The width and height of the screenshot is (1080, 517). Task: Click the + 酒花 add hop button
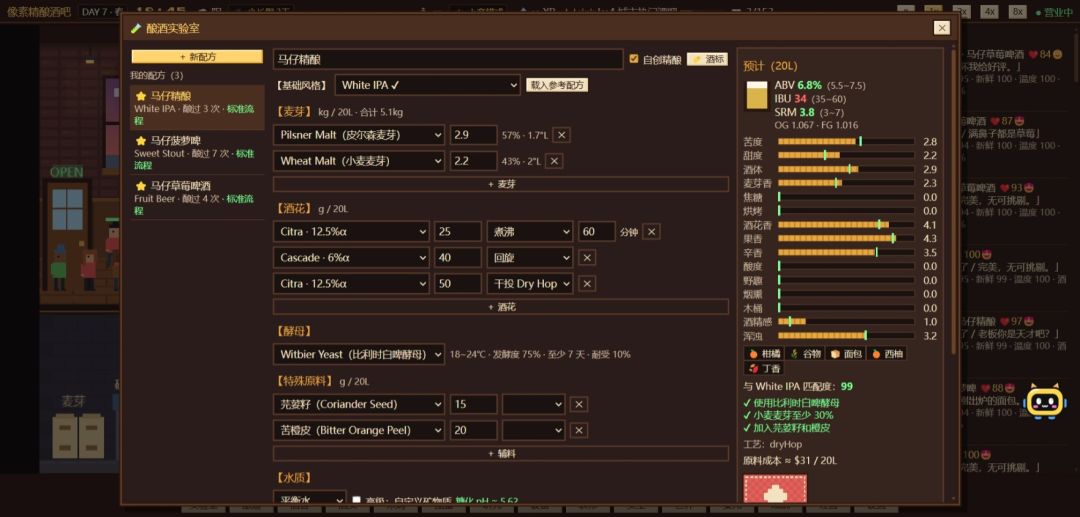(501, 307)
